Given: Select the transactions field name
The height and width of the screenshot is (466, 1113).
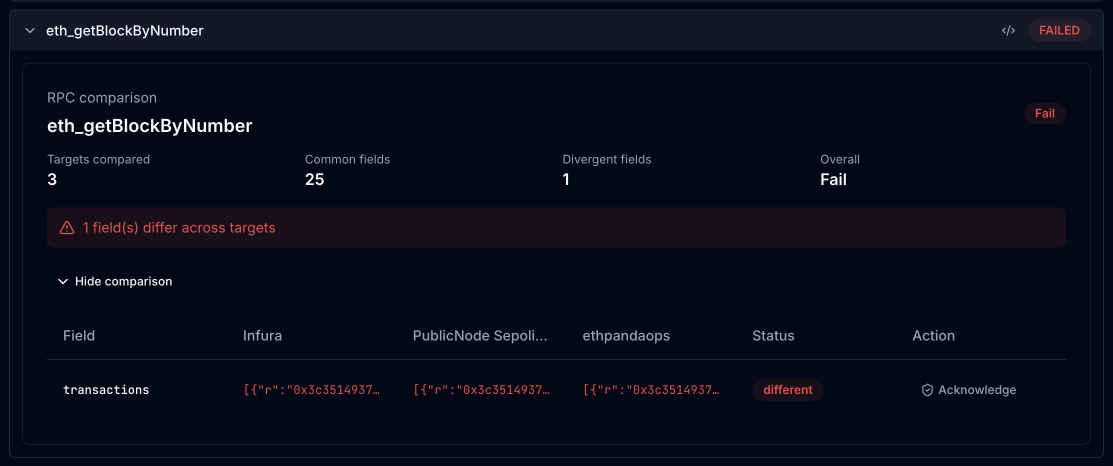Looking at the screenshot, I should pyautogui.click(x=106, y=390).
